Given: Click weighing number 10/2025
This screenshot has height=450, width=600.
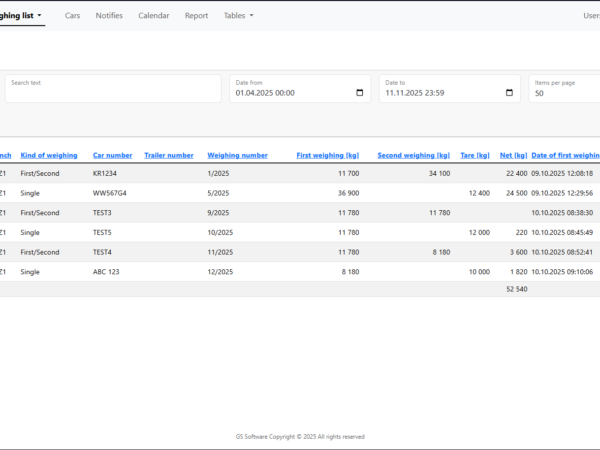Looking at the screenshot, I should [x=220, y=233].
